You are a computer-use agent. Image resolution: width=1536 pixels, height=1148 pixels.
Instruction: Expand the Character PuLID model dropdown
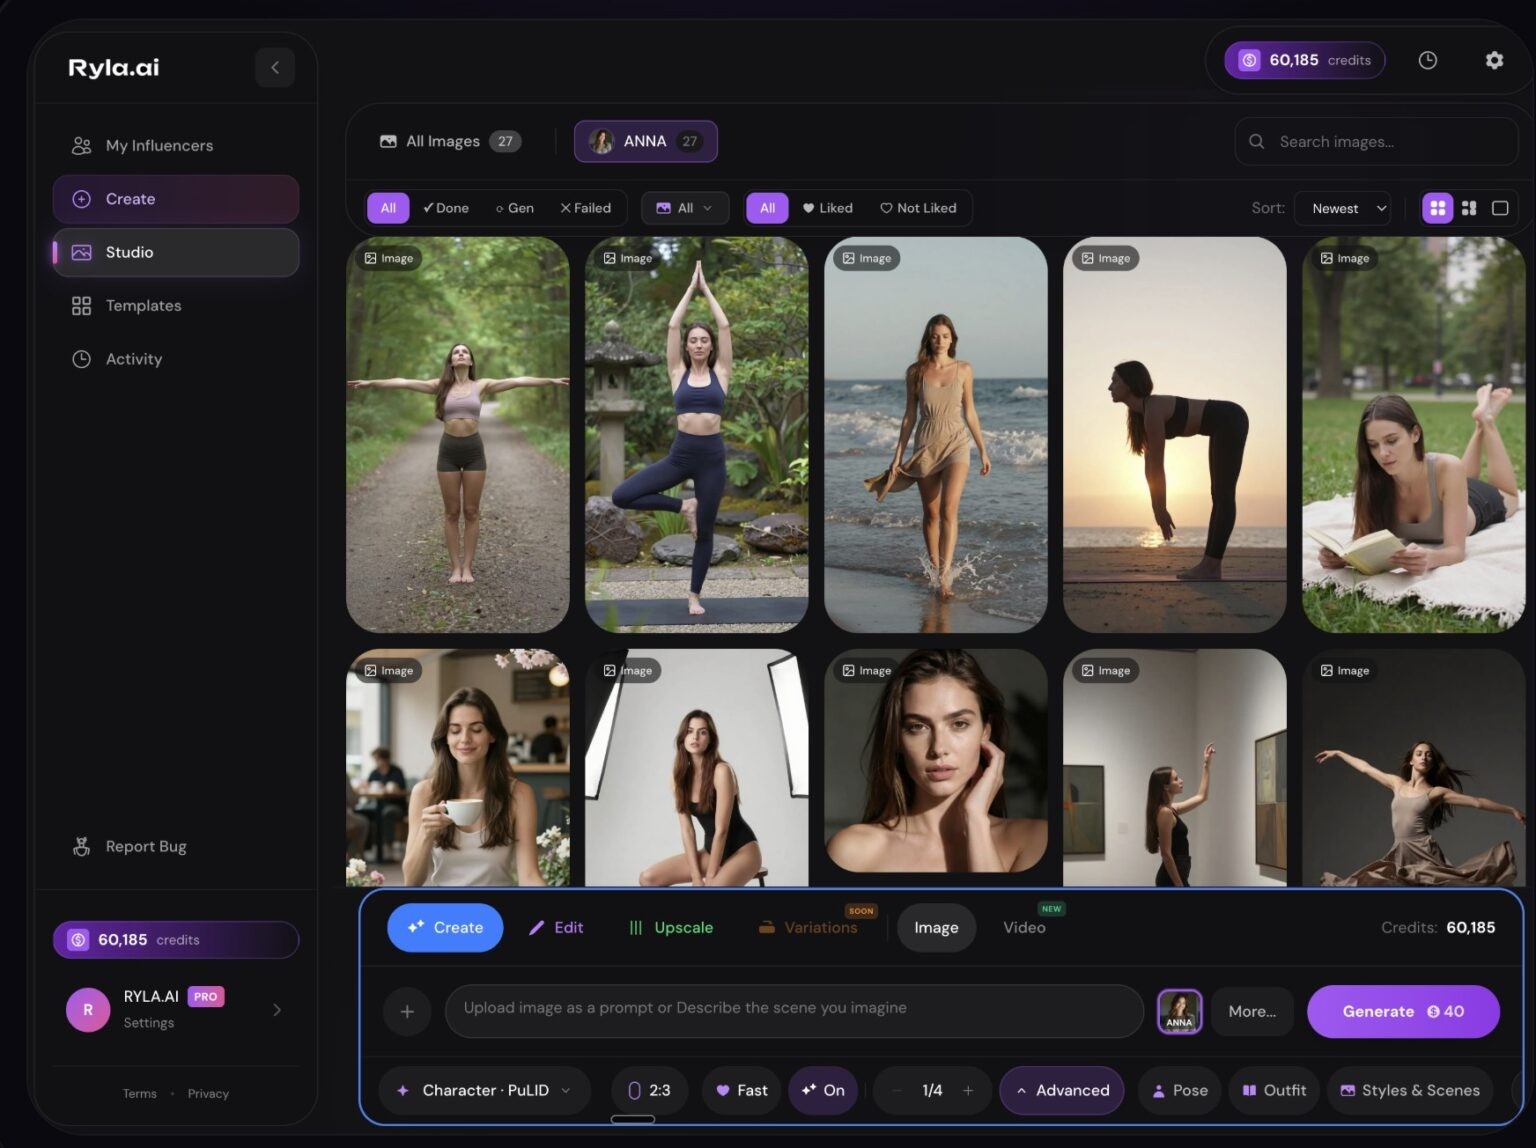click(485, 1090)
